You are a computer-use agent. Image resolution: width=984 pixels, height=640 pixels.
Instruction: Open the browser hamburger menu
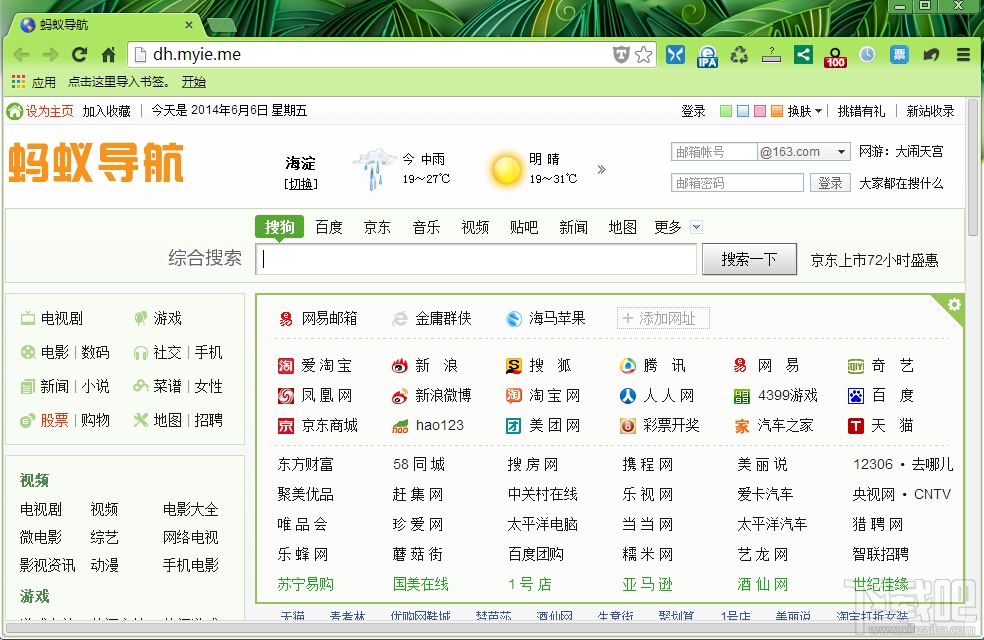point(963,55)
